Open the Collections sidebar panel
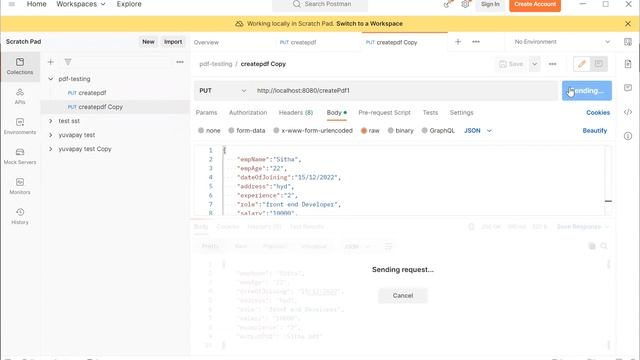Viewport: 640px width, 360px height. (x=20, y=66)
